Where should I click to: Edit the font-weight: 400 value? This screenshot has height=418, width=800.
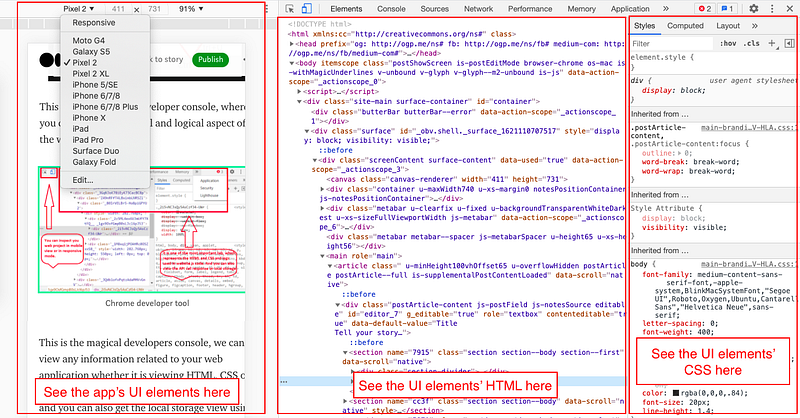point(707,332)
